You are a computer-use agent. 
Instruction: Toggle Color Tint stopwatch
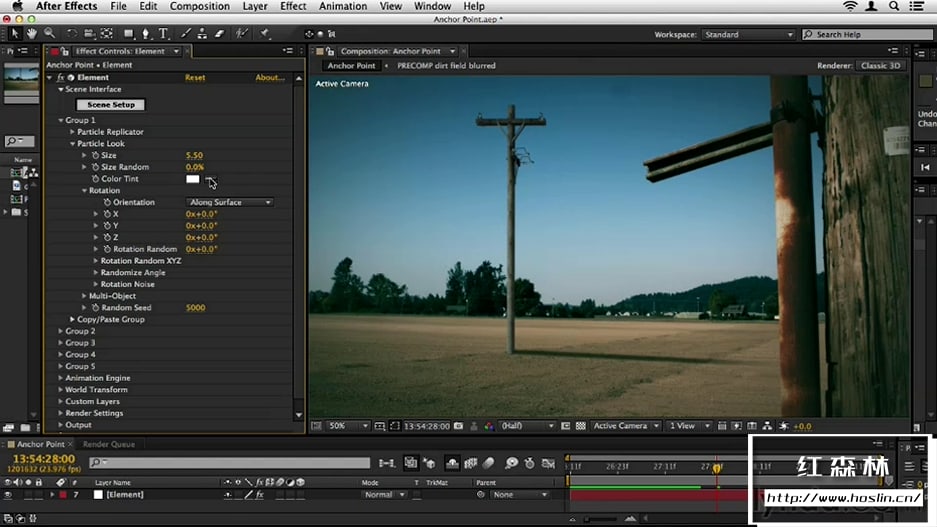click(x=95, y=179)
